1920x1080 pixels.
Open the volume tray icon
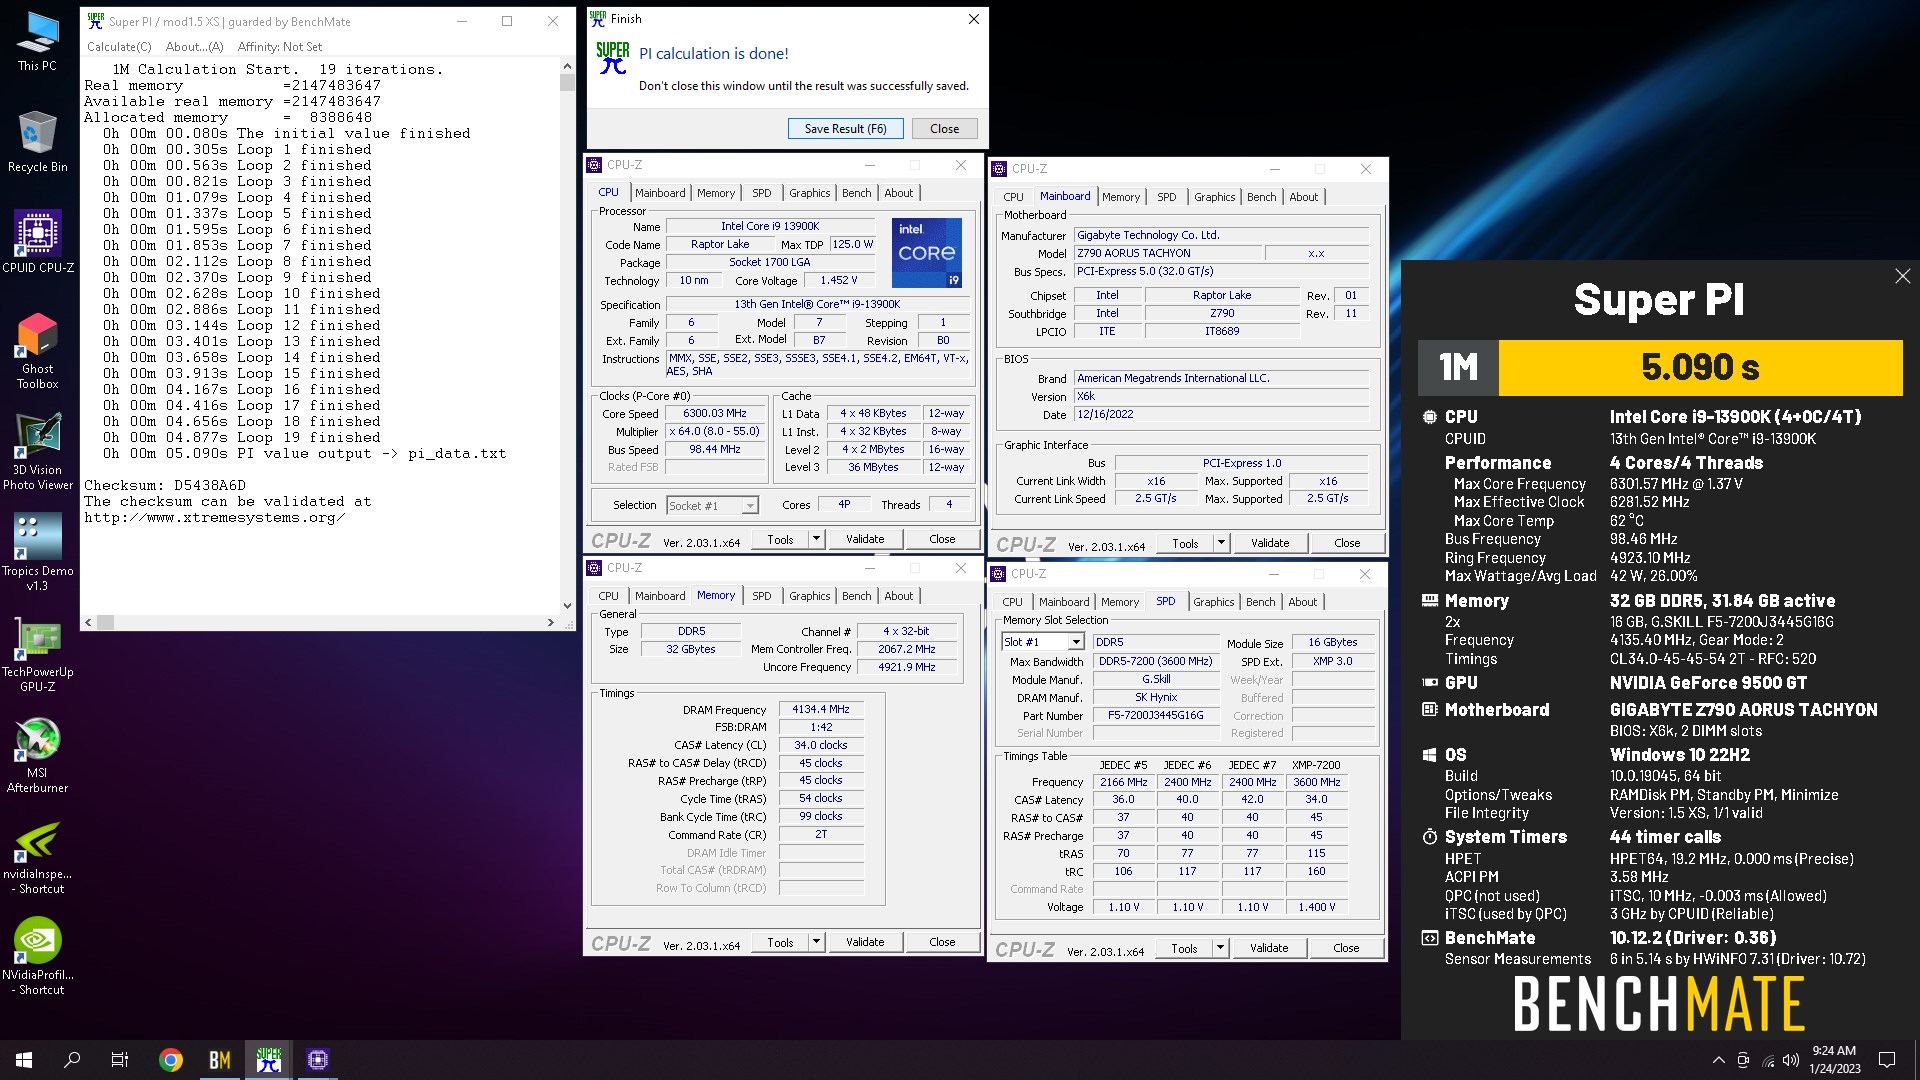(1791, 1060)
